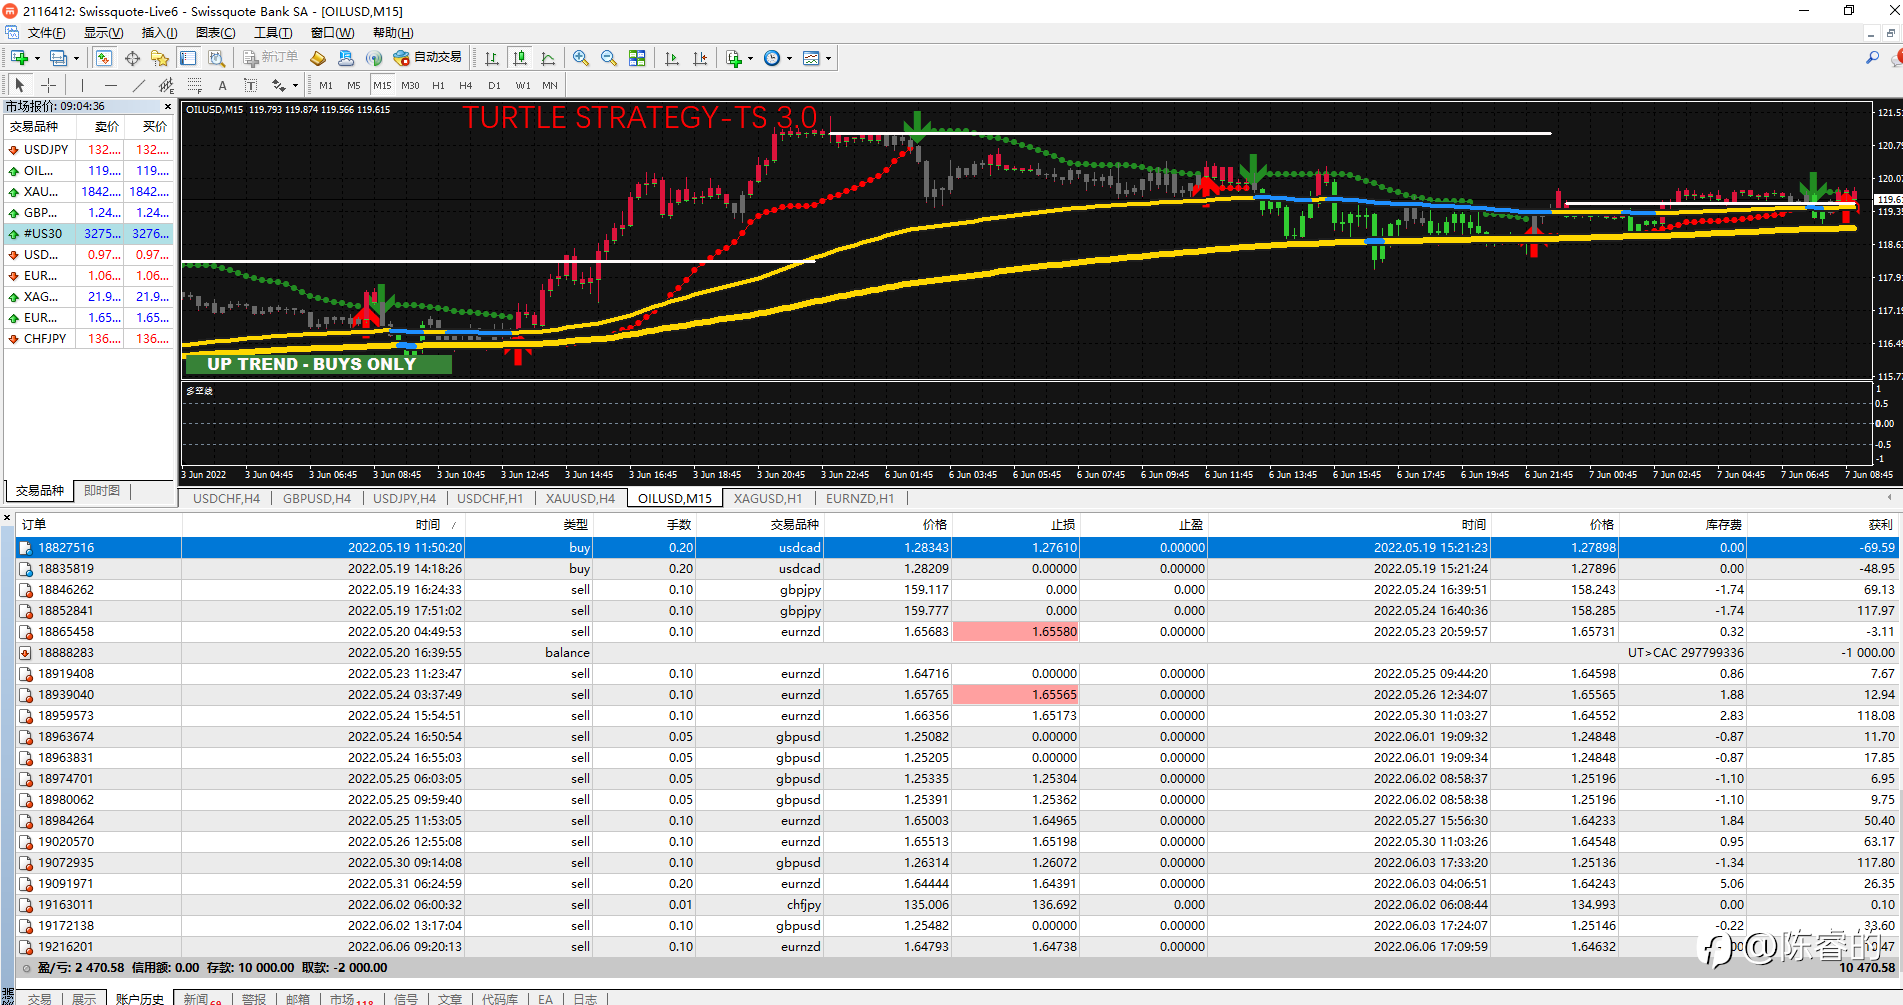The image size is (1903, 1005).
Task: Open the 新闻 news terminal tab
Action: tap(202, 998)
